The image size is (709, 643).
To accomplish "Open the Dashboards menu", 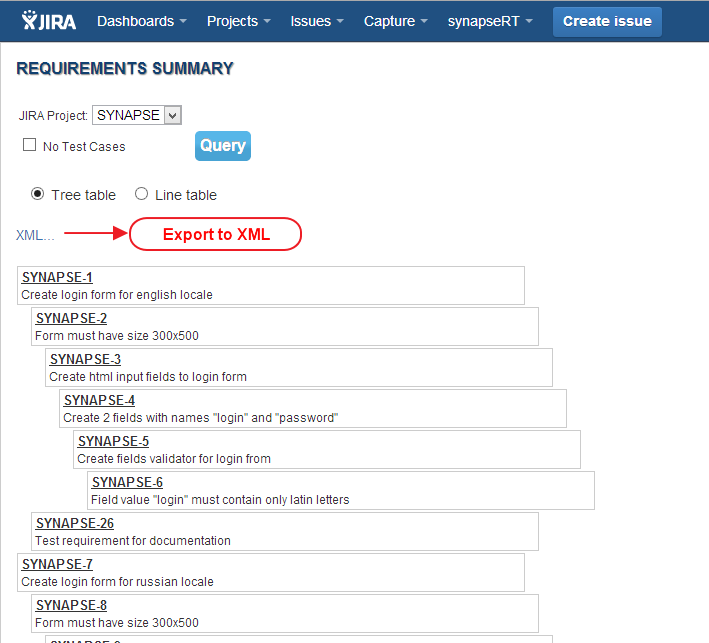I will coord(141,21).
